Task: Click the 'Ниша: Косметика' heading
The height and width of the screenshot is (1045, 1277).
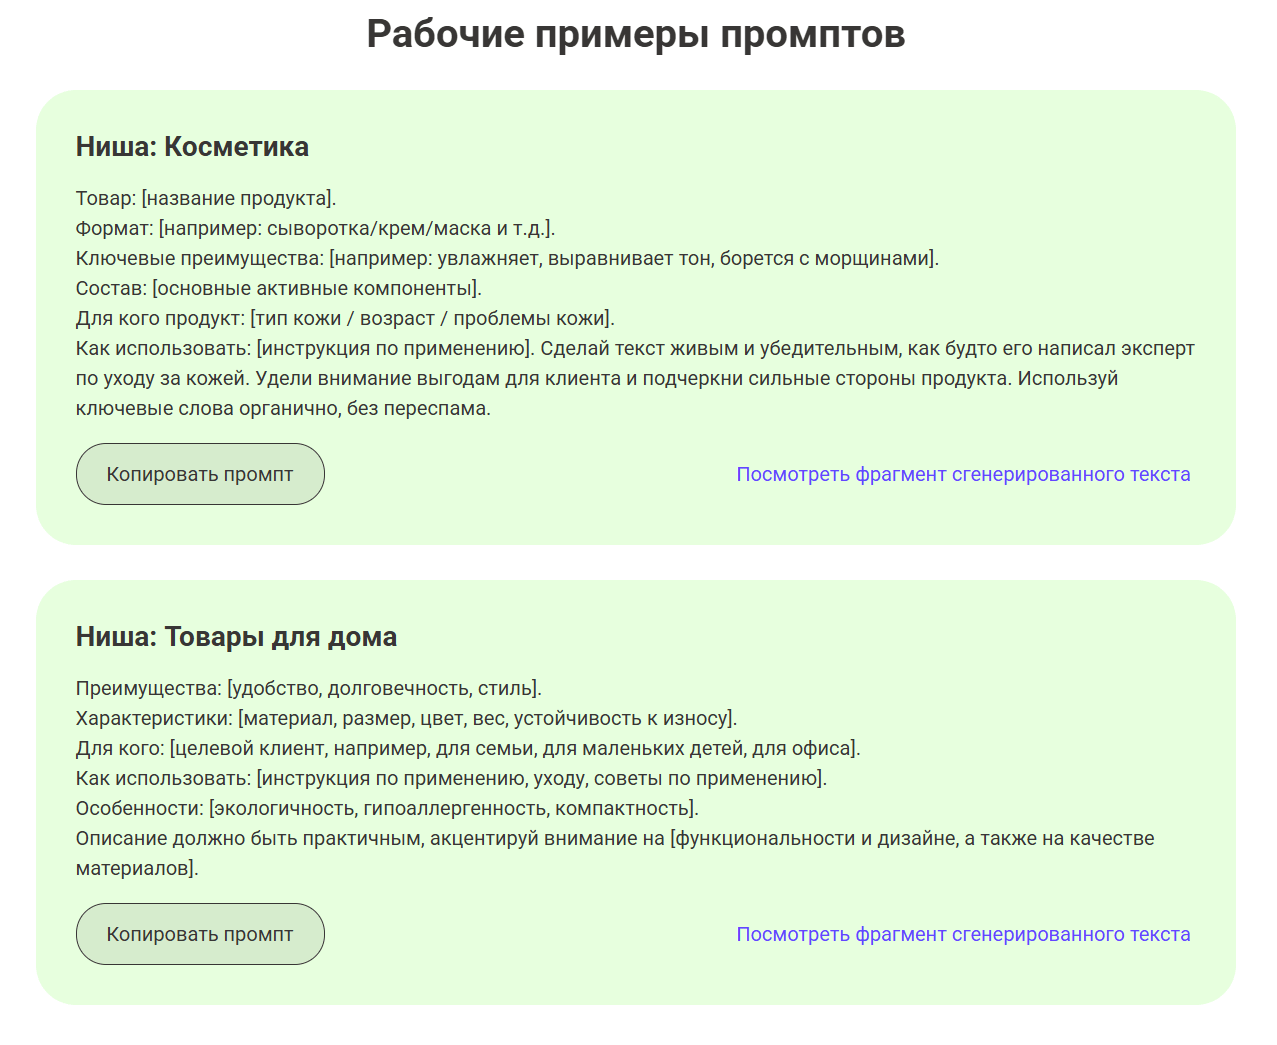Action: pyautogui.click(x=192, y=147)
